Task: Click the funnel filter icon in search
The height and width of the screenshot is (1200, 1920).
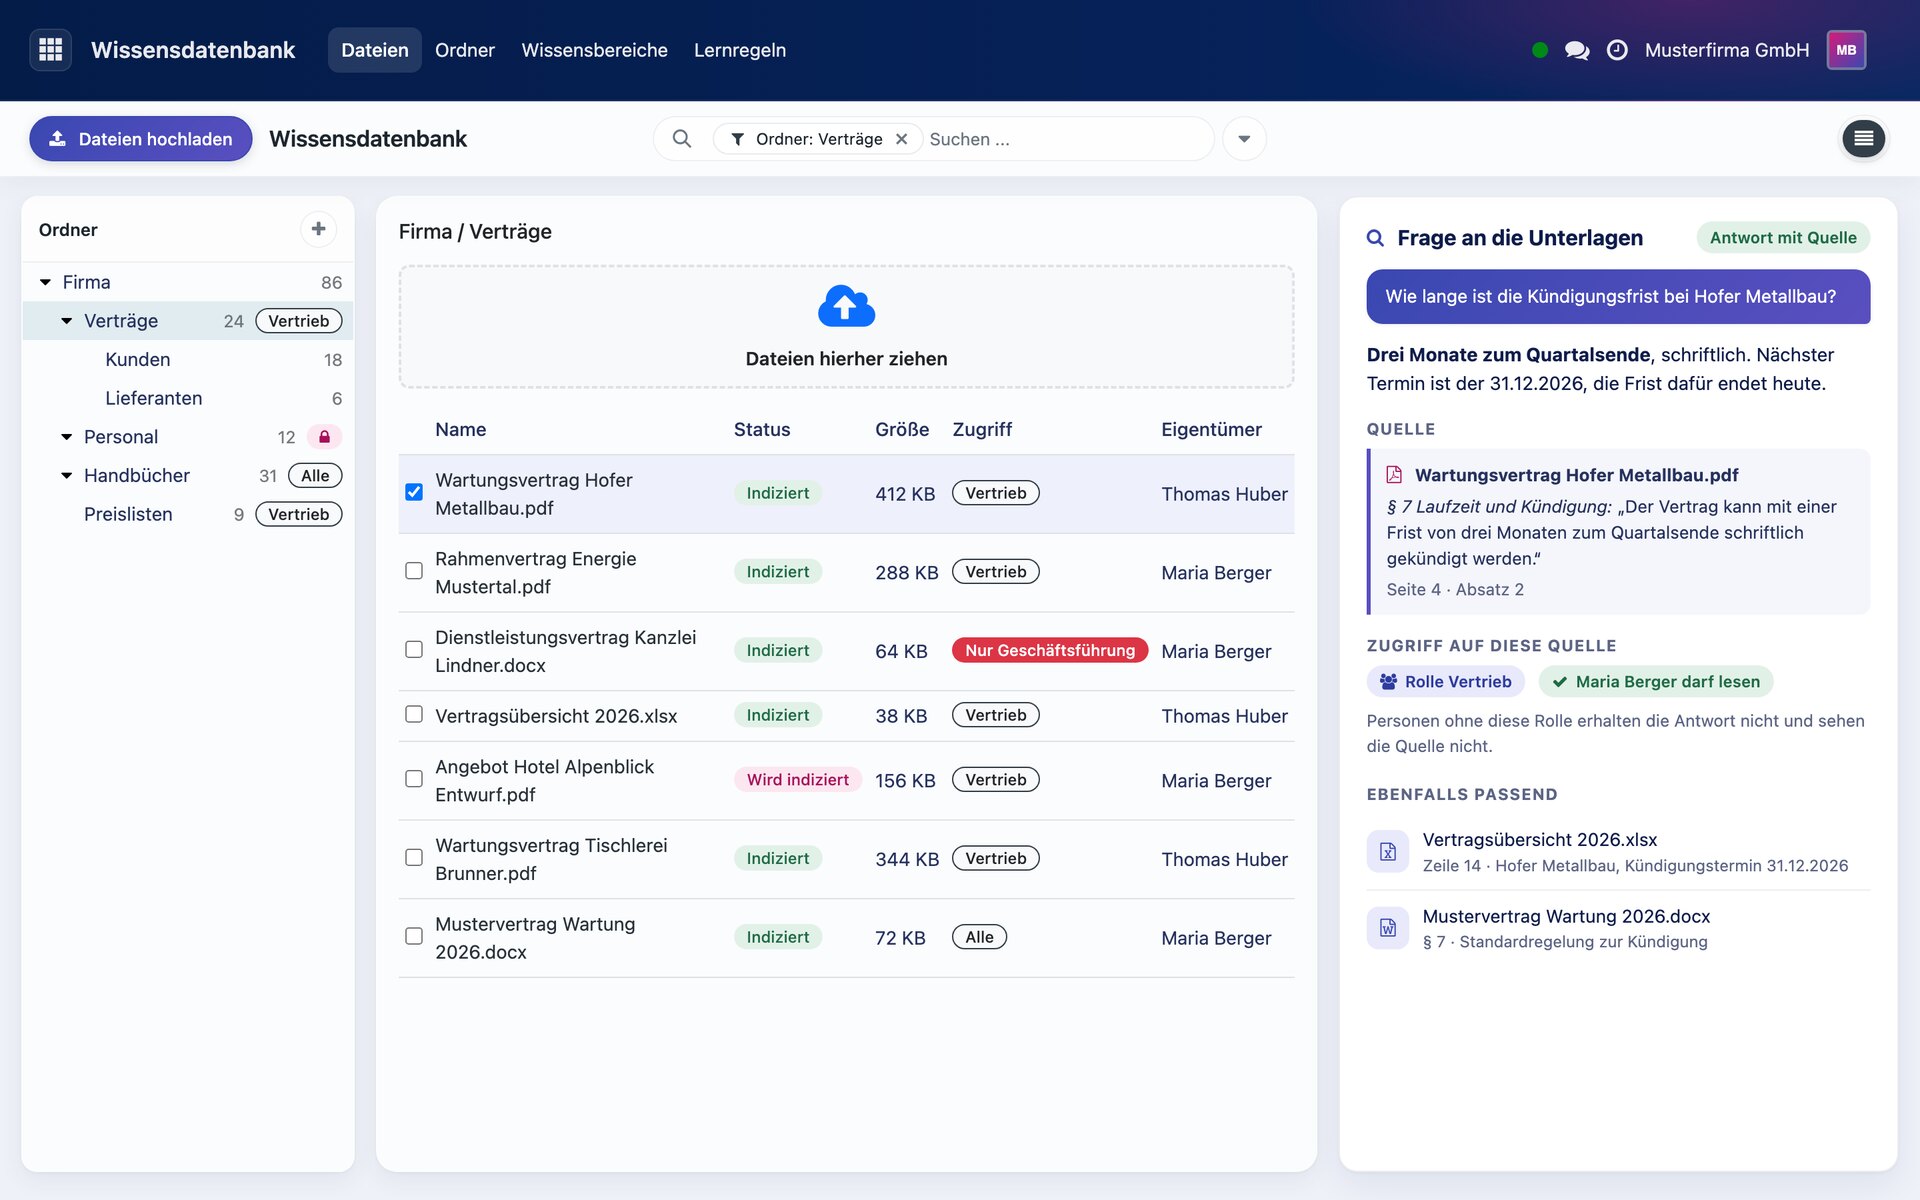Action: (x=737, y=139)
